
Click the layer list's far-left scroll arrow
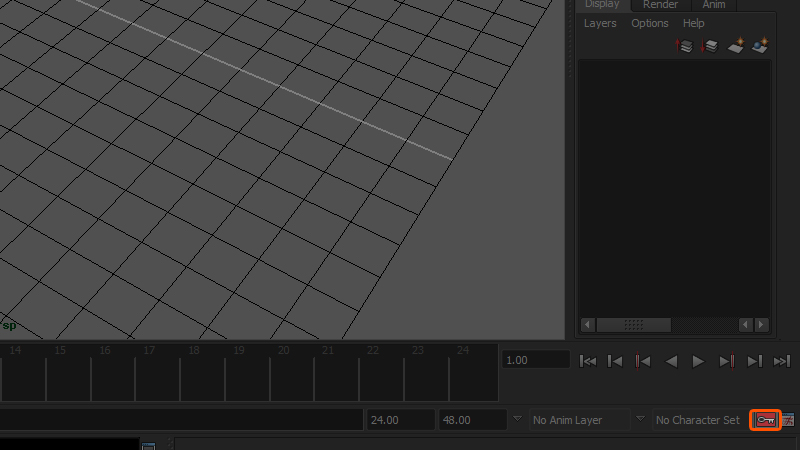coord(587,325)
